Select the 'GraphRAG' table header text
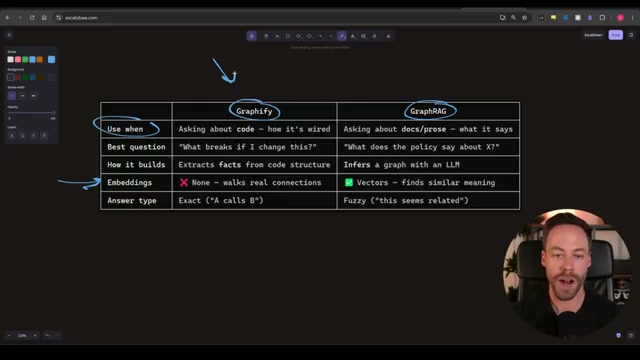This screenshot has height=360, width=640. (428, 111)
